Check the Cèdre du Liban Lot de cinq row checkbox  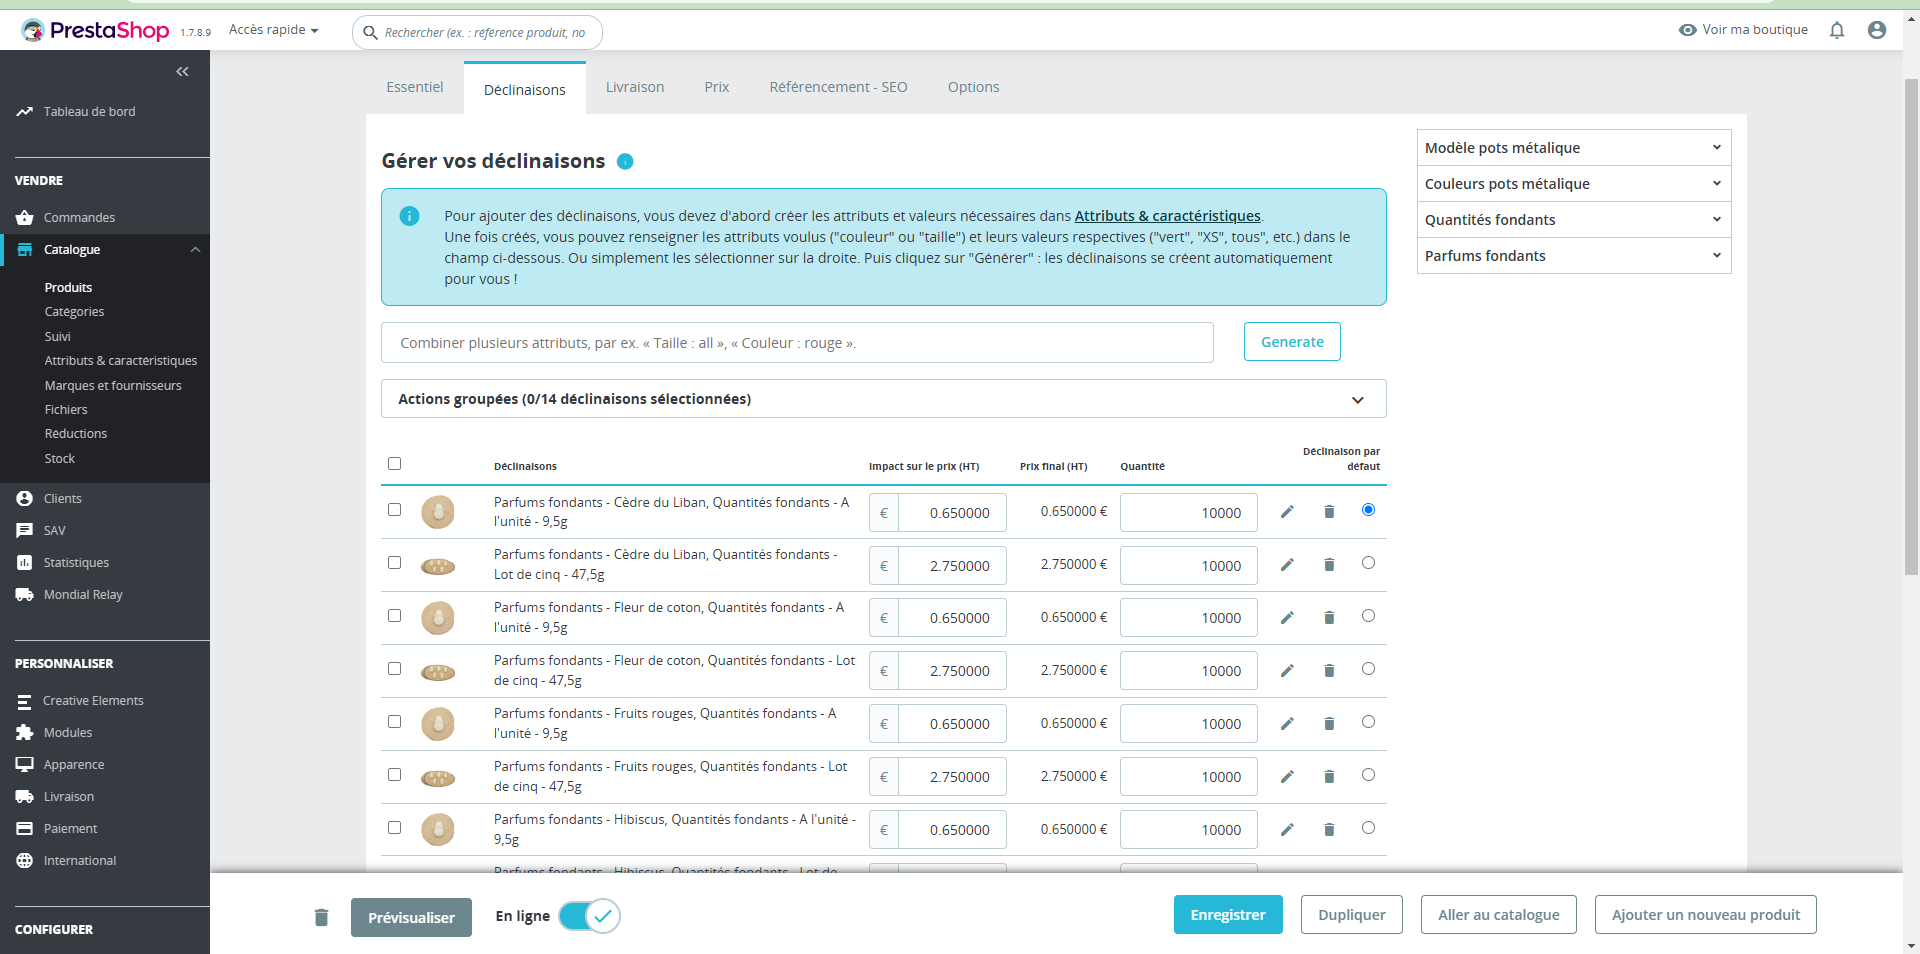click(394, 563)
